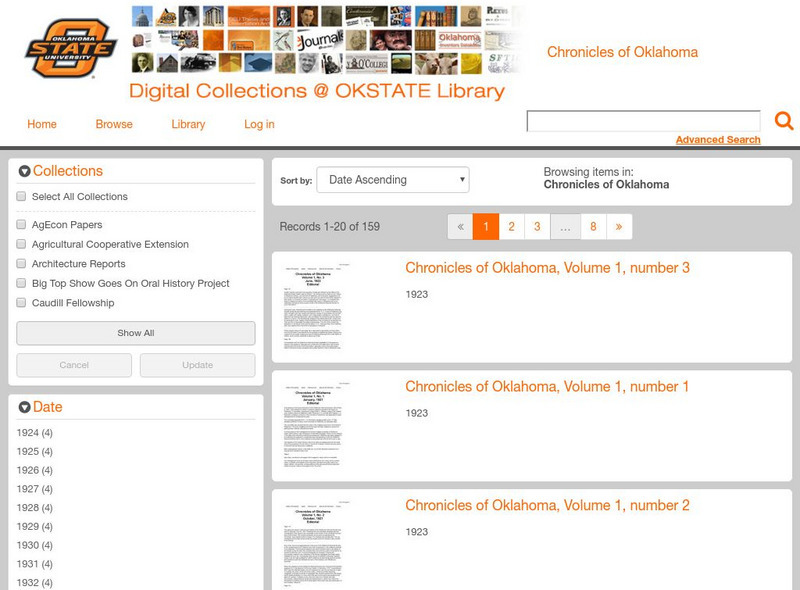
Task: Filter by date 1930 (4)
Action: coord(35,545)
